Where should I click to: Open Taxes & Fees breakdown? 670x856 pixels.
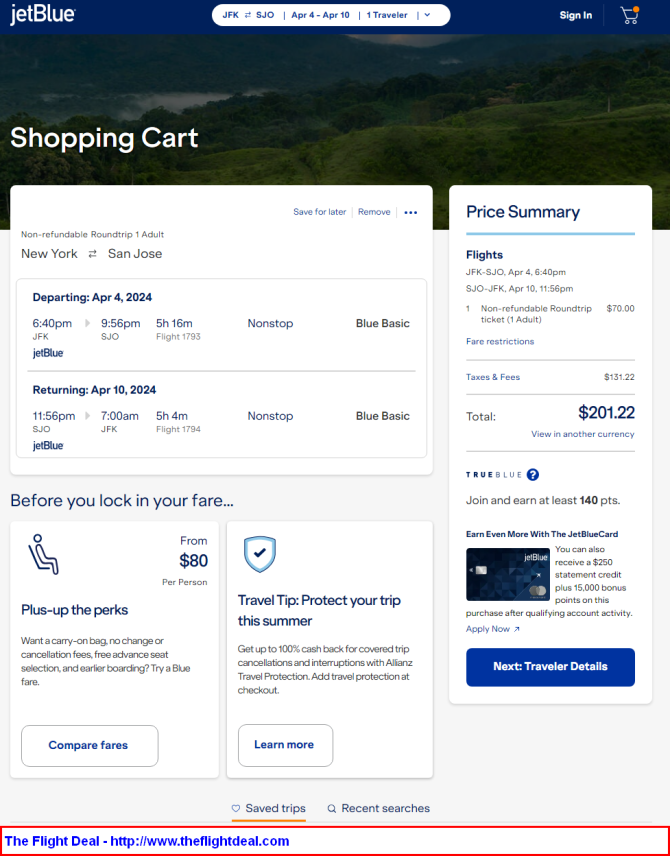(x=493, y=377)
